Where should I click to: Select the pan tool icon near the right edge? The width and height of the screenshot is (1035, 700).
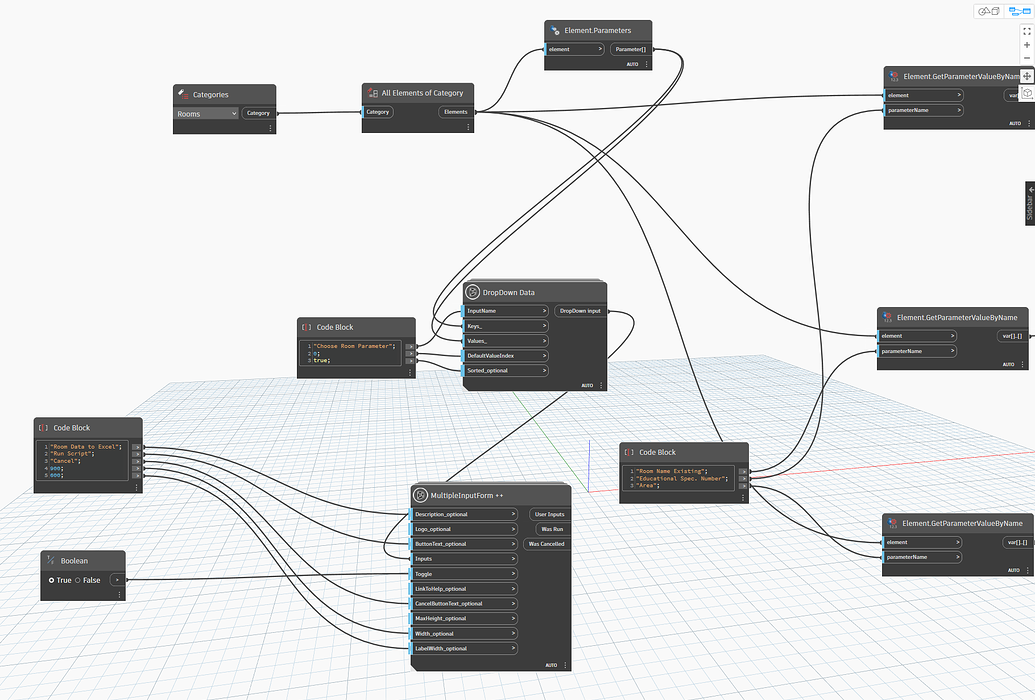(x=1026, y=76)
